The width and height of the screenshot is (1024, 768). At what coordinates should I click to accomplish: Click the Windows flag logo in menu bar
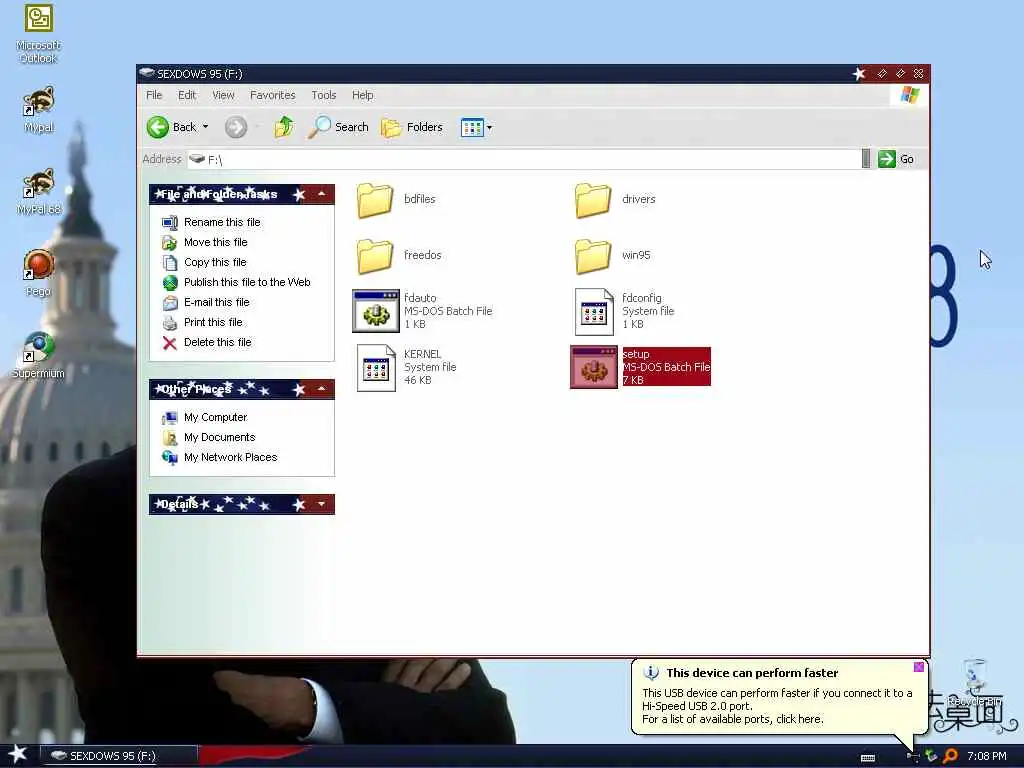tap(910, 95)
